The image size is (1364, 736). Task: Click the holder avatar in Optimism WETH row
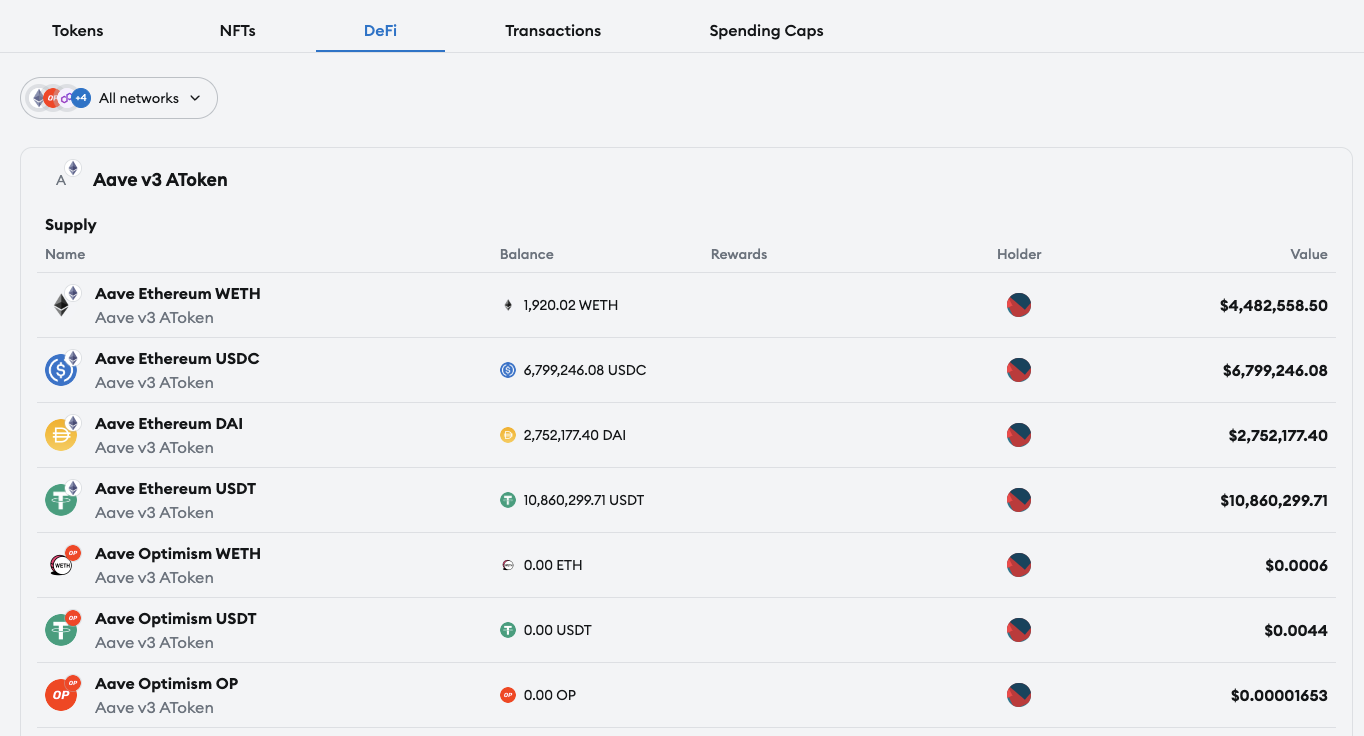tap(1019, 565)
